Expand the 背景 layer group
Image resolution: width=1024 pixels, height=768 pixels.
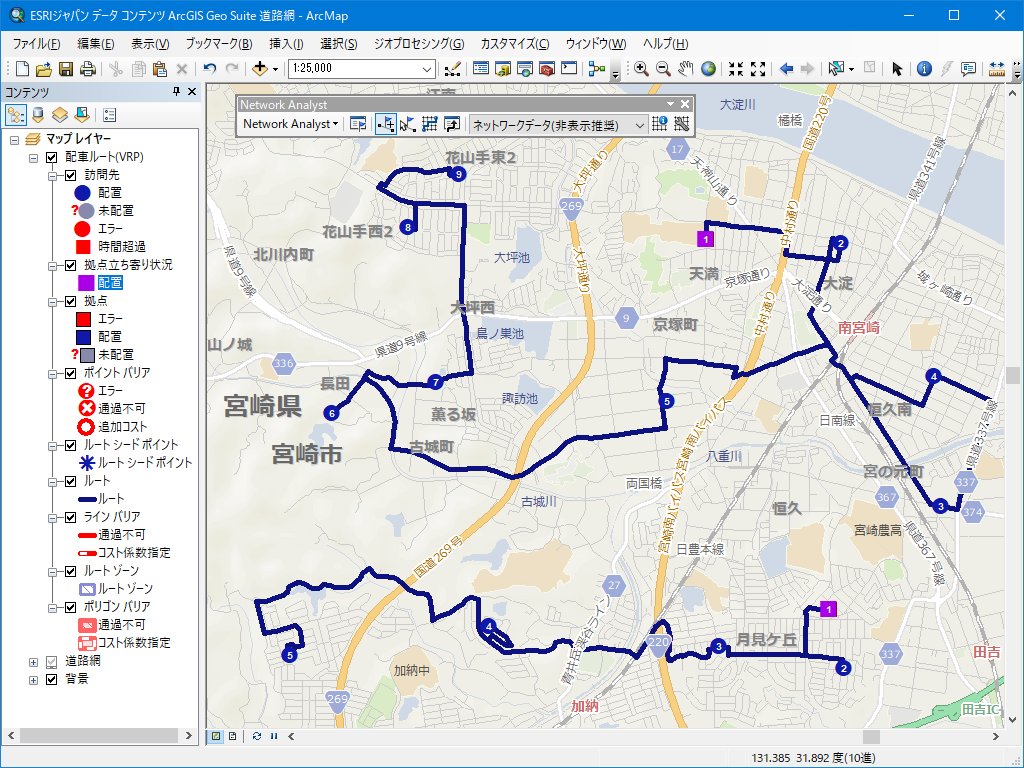tap(33, 680)
